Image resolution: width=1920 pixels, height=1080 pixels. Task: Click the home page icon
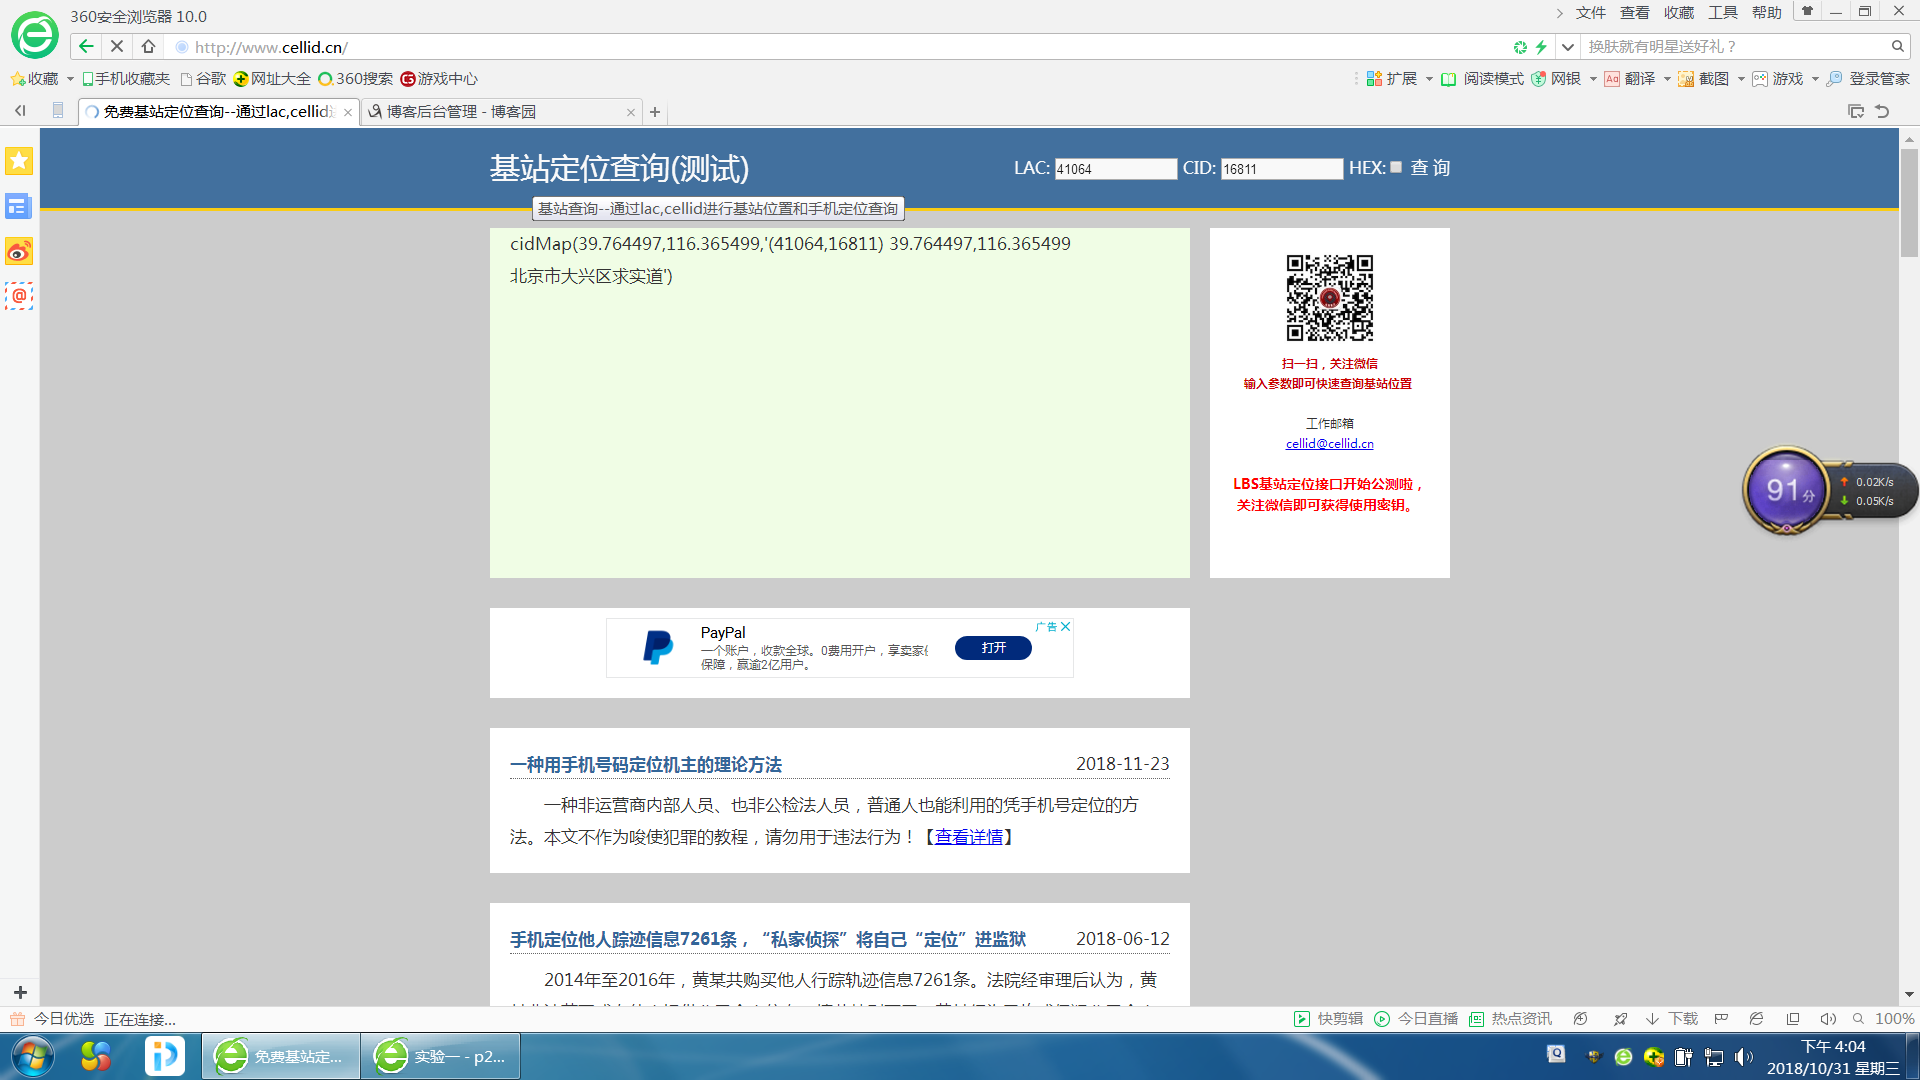[148, 46]
